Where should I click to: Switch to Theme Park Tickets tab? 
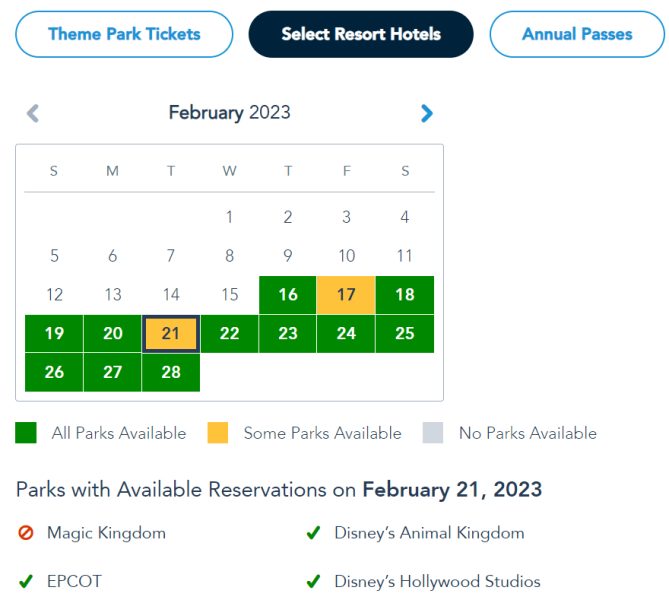124,34
